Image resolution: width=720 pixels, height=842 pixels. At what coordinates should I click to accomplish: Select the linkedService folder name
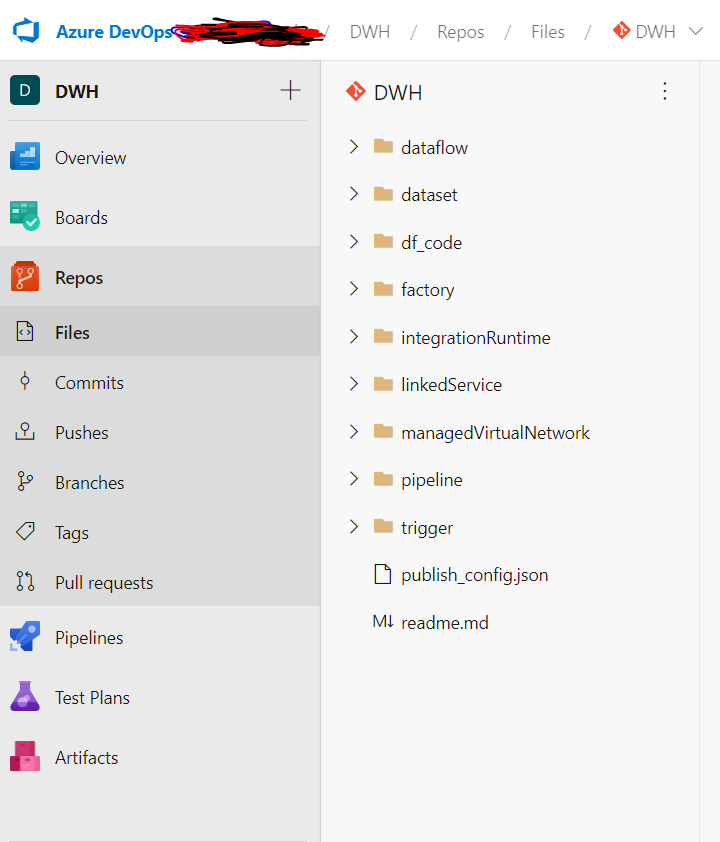coord(452,385)
